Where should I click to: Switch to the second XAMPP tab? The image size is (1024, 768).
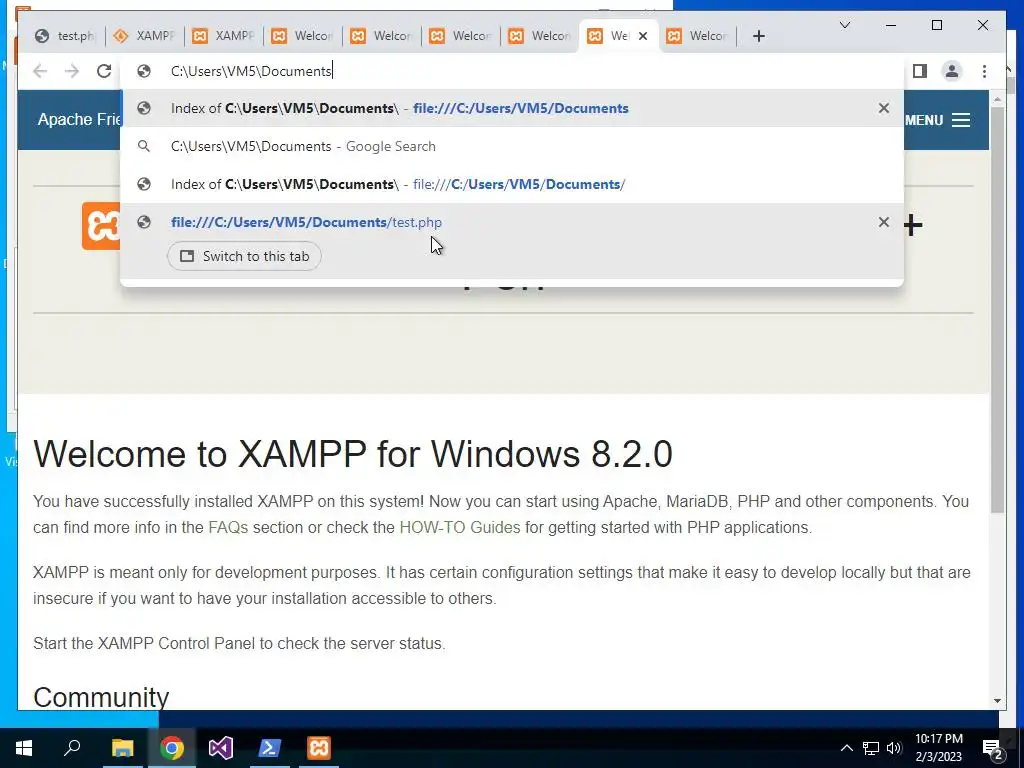tap(223, 36)
